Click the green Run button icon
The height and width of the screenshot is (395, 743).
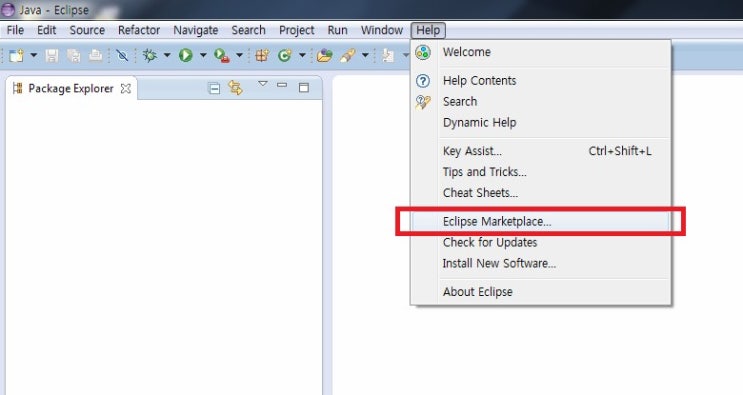click(x=185, y=55)
